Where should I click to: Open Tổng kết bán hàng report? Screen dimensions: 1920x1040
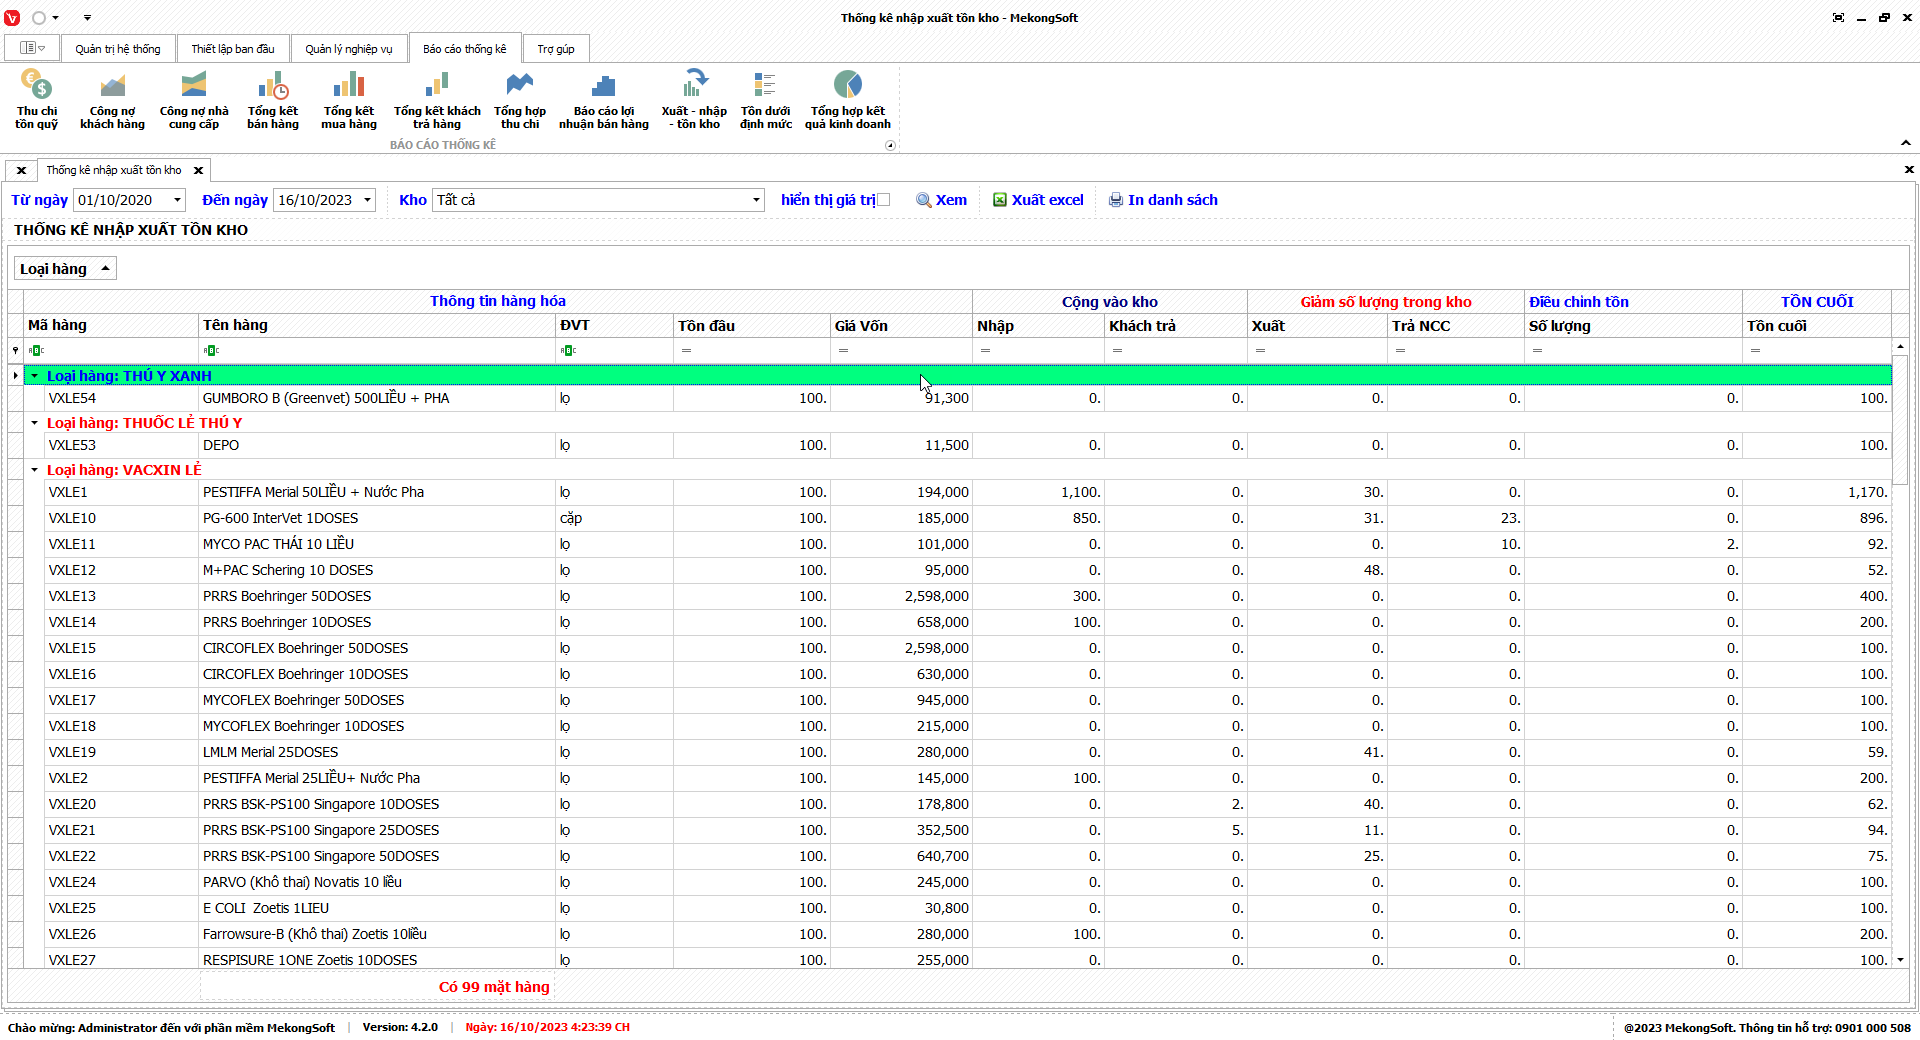(273, 100)
